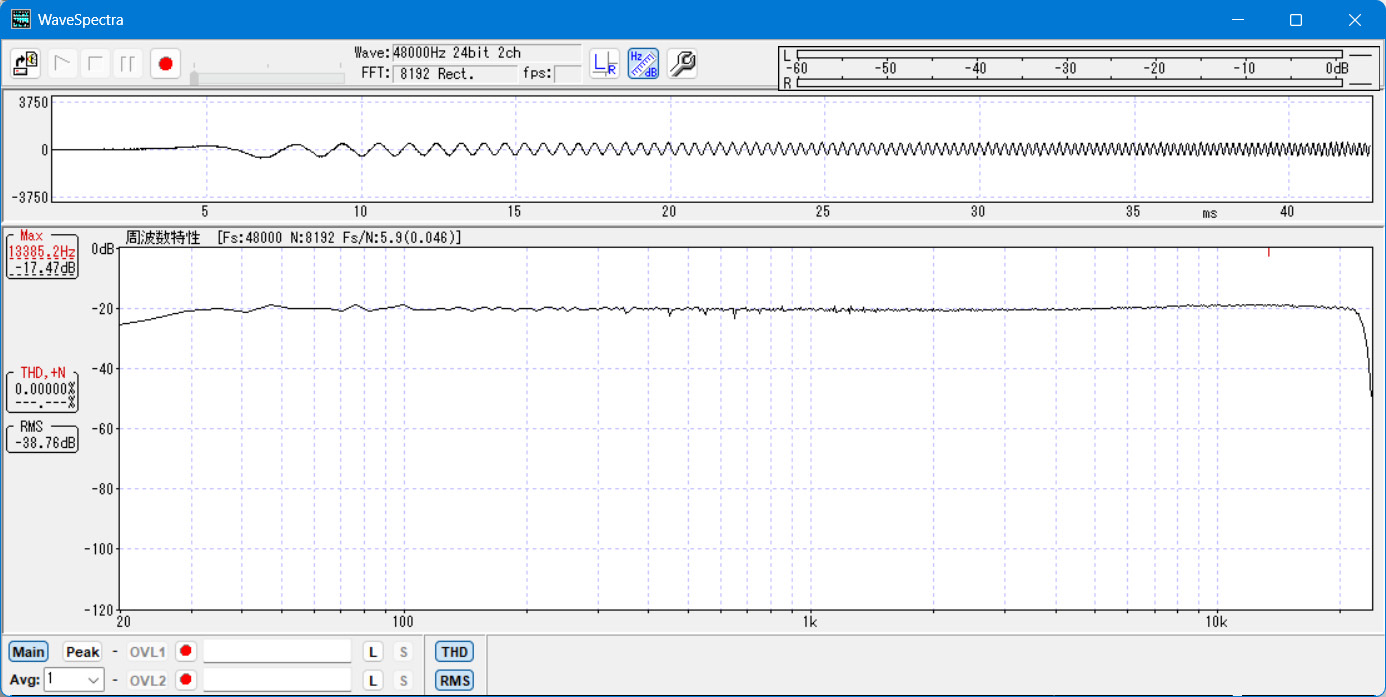The height and width of the screenshot is (697, 1386).
Task: Toggle the Hz/dB axis scale icon
Action: click(x=643, y=64)
